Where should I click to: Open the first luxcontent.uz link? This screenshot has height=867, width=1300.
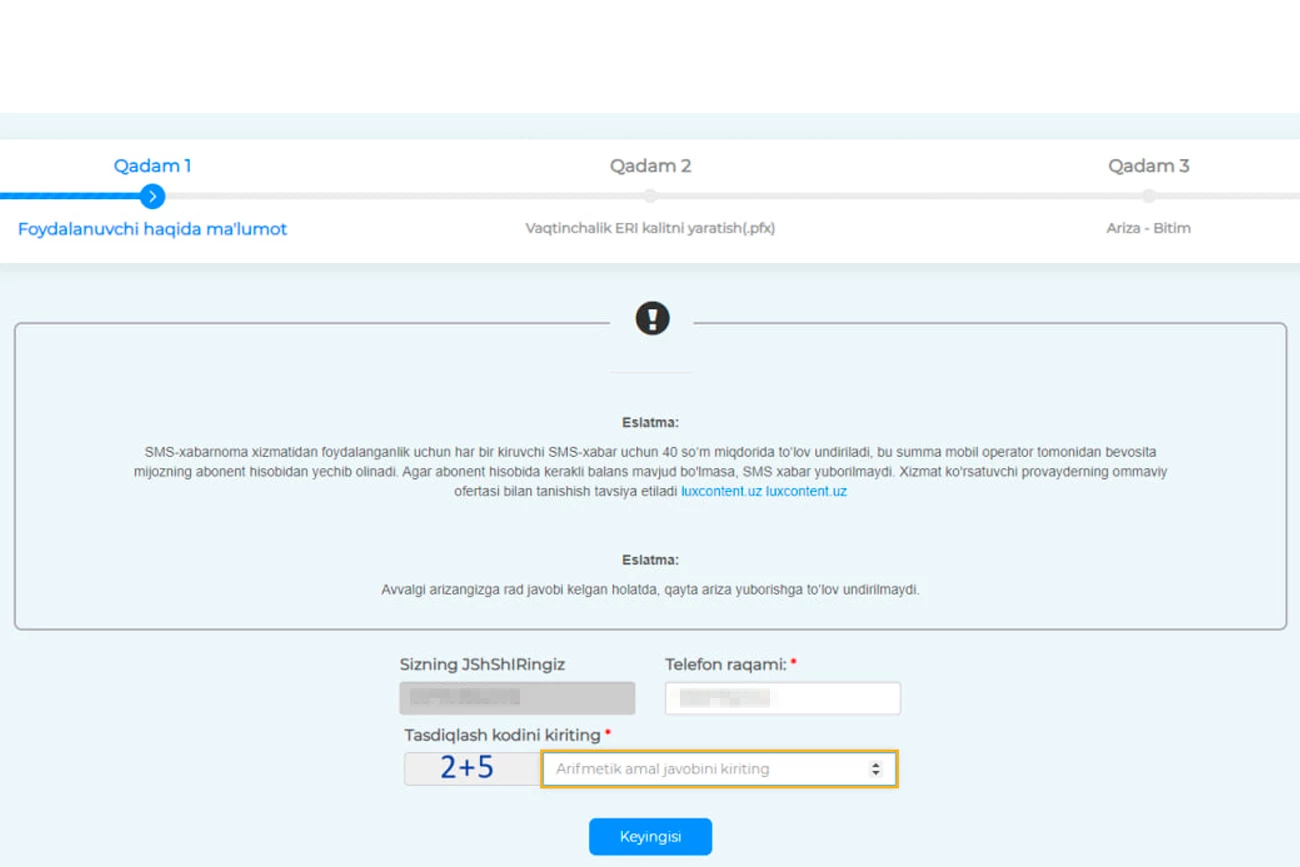[721, 491]
